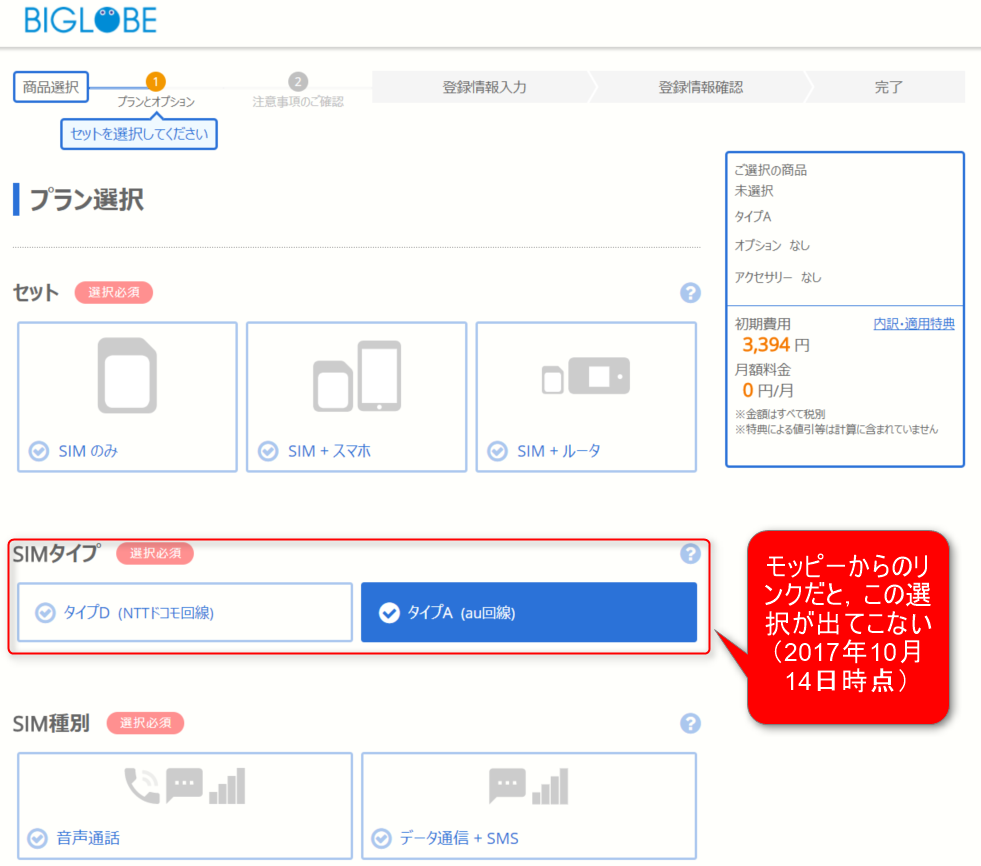Click the アクセサリー なし summary line

point(778,277)
